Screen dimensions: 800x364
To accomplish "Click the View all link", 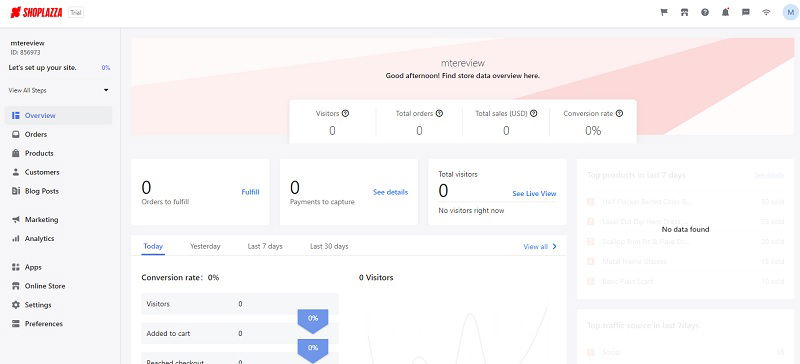I will click(535, 247).
